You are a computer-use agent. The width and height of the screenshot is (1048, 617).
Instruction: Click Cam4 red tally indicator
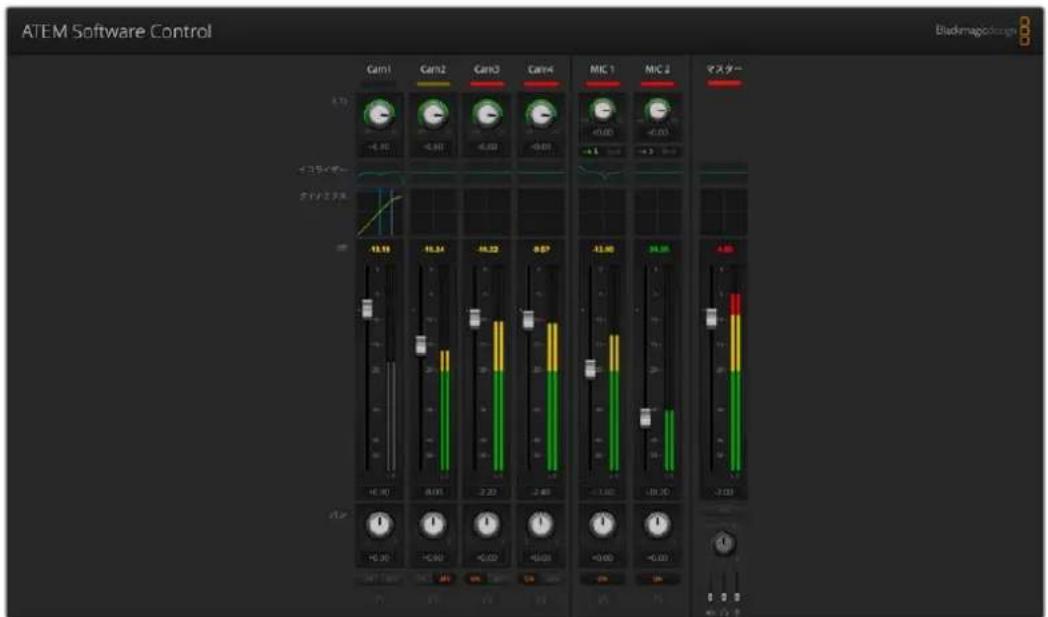pyautogui.click(x=541, y=84)
